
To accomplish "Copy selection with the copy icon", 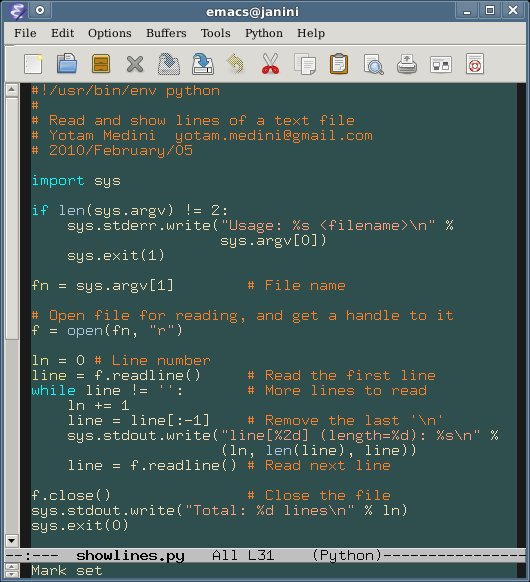I will [305, 64].
